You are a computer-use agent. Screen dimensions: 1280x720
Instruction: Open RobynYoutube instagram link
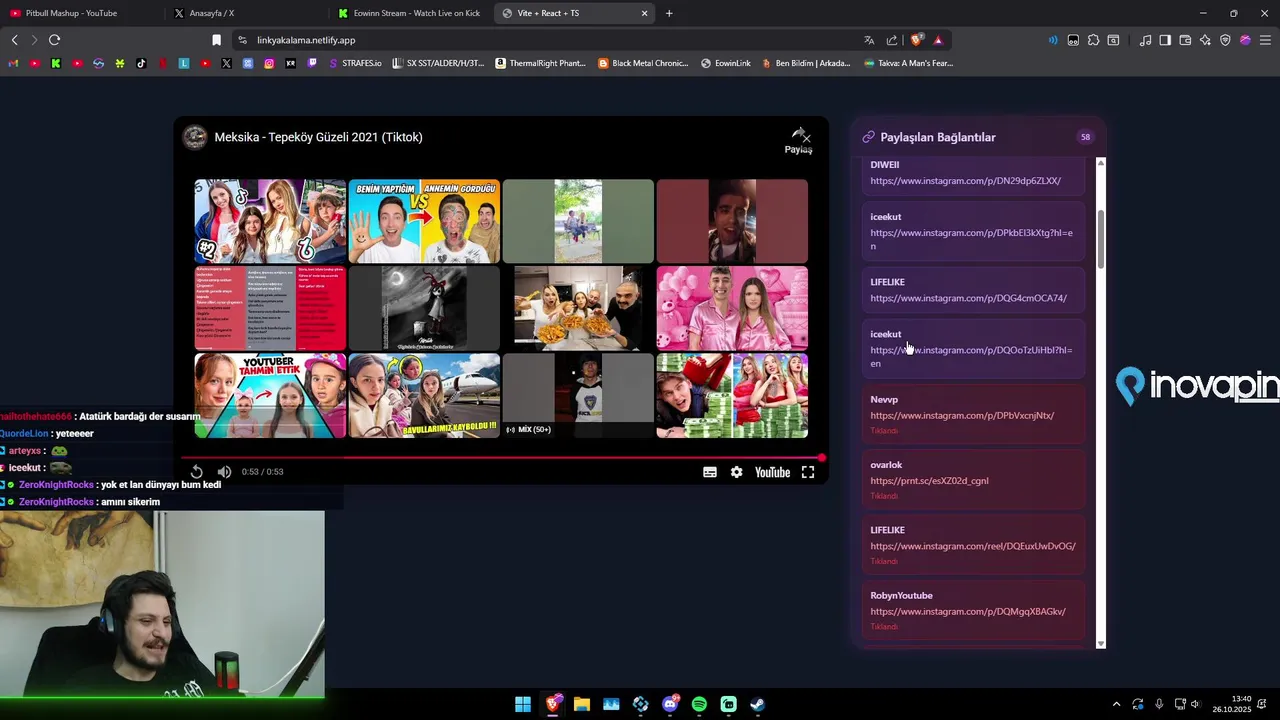tap(968, 611)
